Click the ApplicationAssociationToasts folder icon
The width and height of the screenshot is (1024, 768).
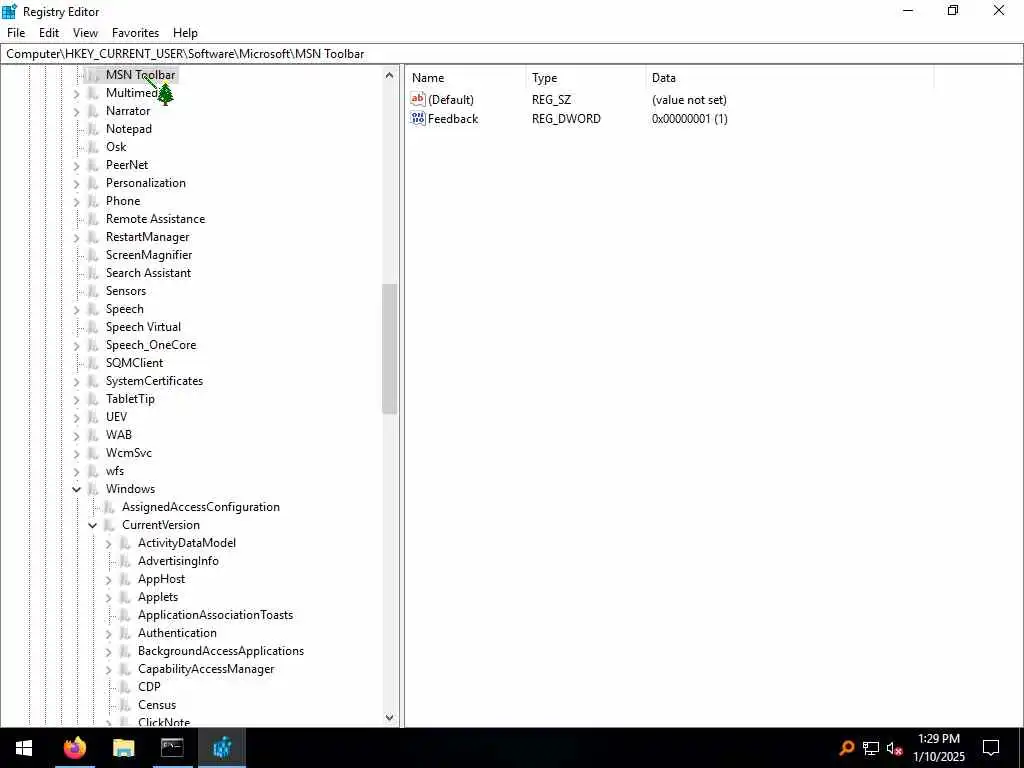[x=126, y=615]
